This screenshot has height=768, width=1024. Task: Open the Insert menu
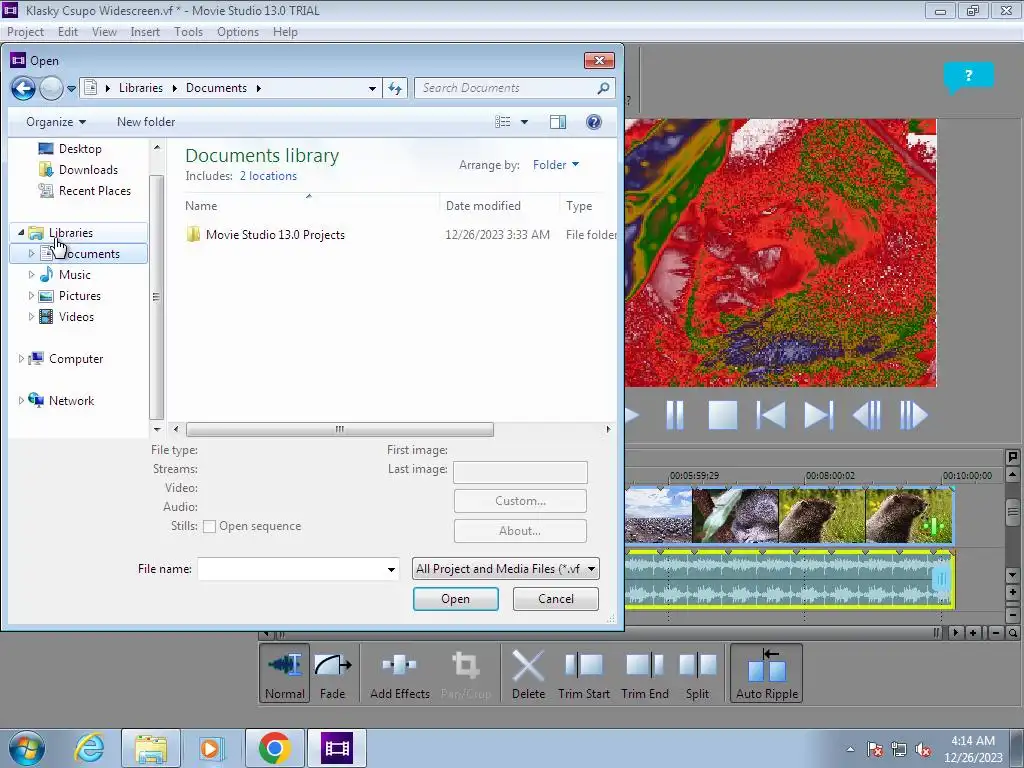coord(145,32)
